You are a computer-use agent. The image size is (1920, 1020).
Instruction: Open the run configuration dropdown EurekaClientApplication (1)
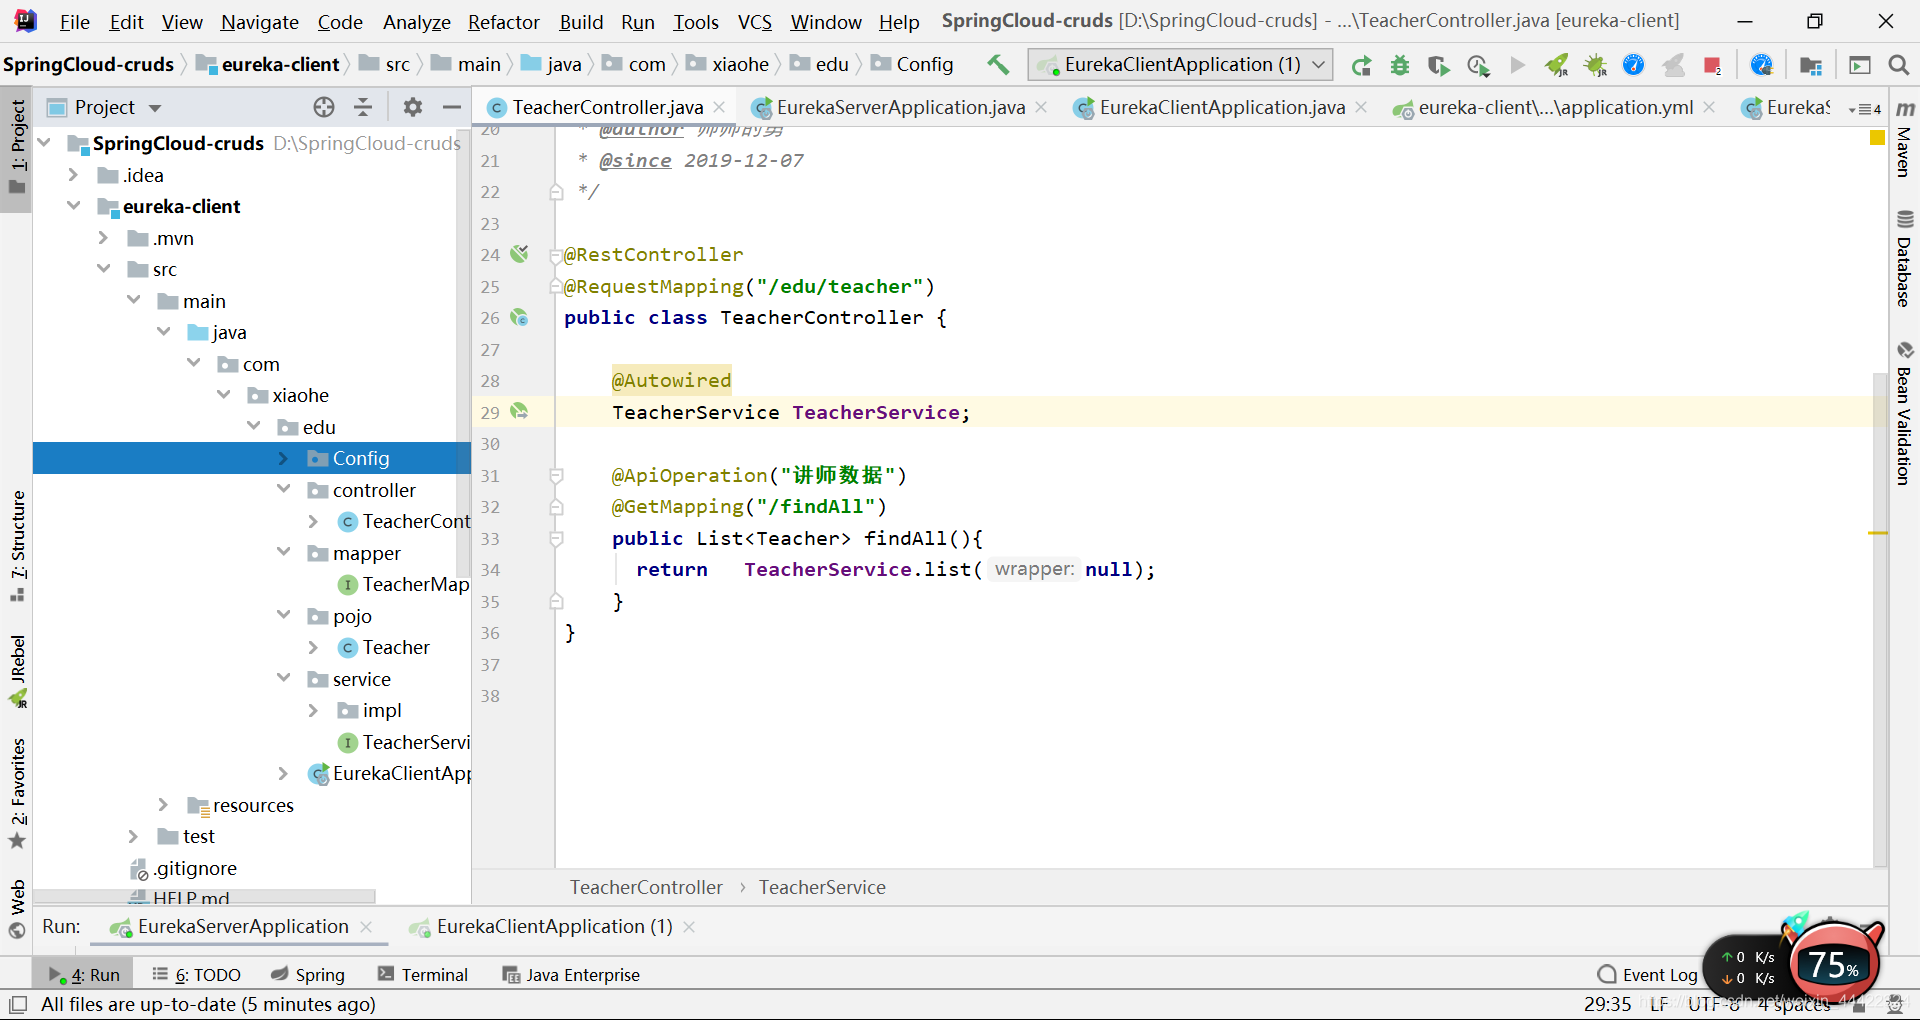[x=1180, y=65]
